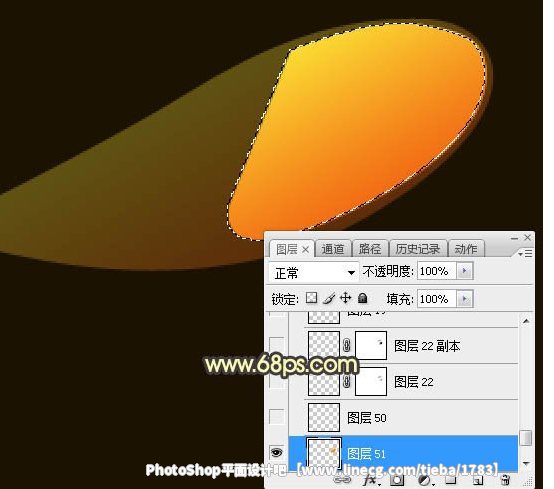Switch to the 动作 tab
Viewport: 554px width, 489px height.
pos(466,249)
